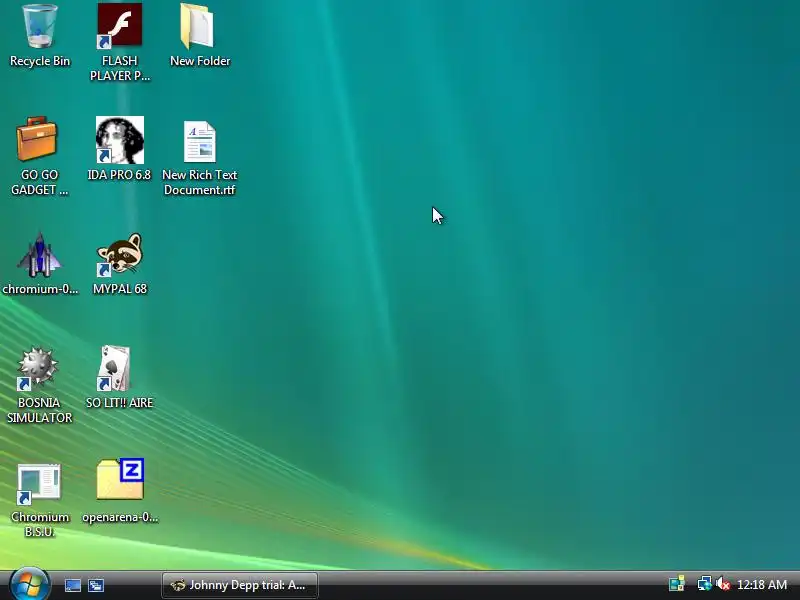The image size is (800, 600).
Task: Click the "BOSNIA SIMULATOR" label text
Action: [39, 410]
